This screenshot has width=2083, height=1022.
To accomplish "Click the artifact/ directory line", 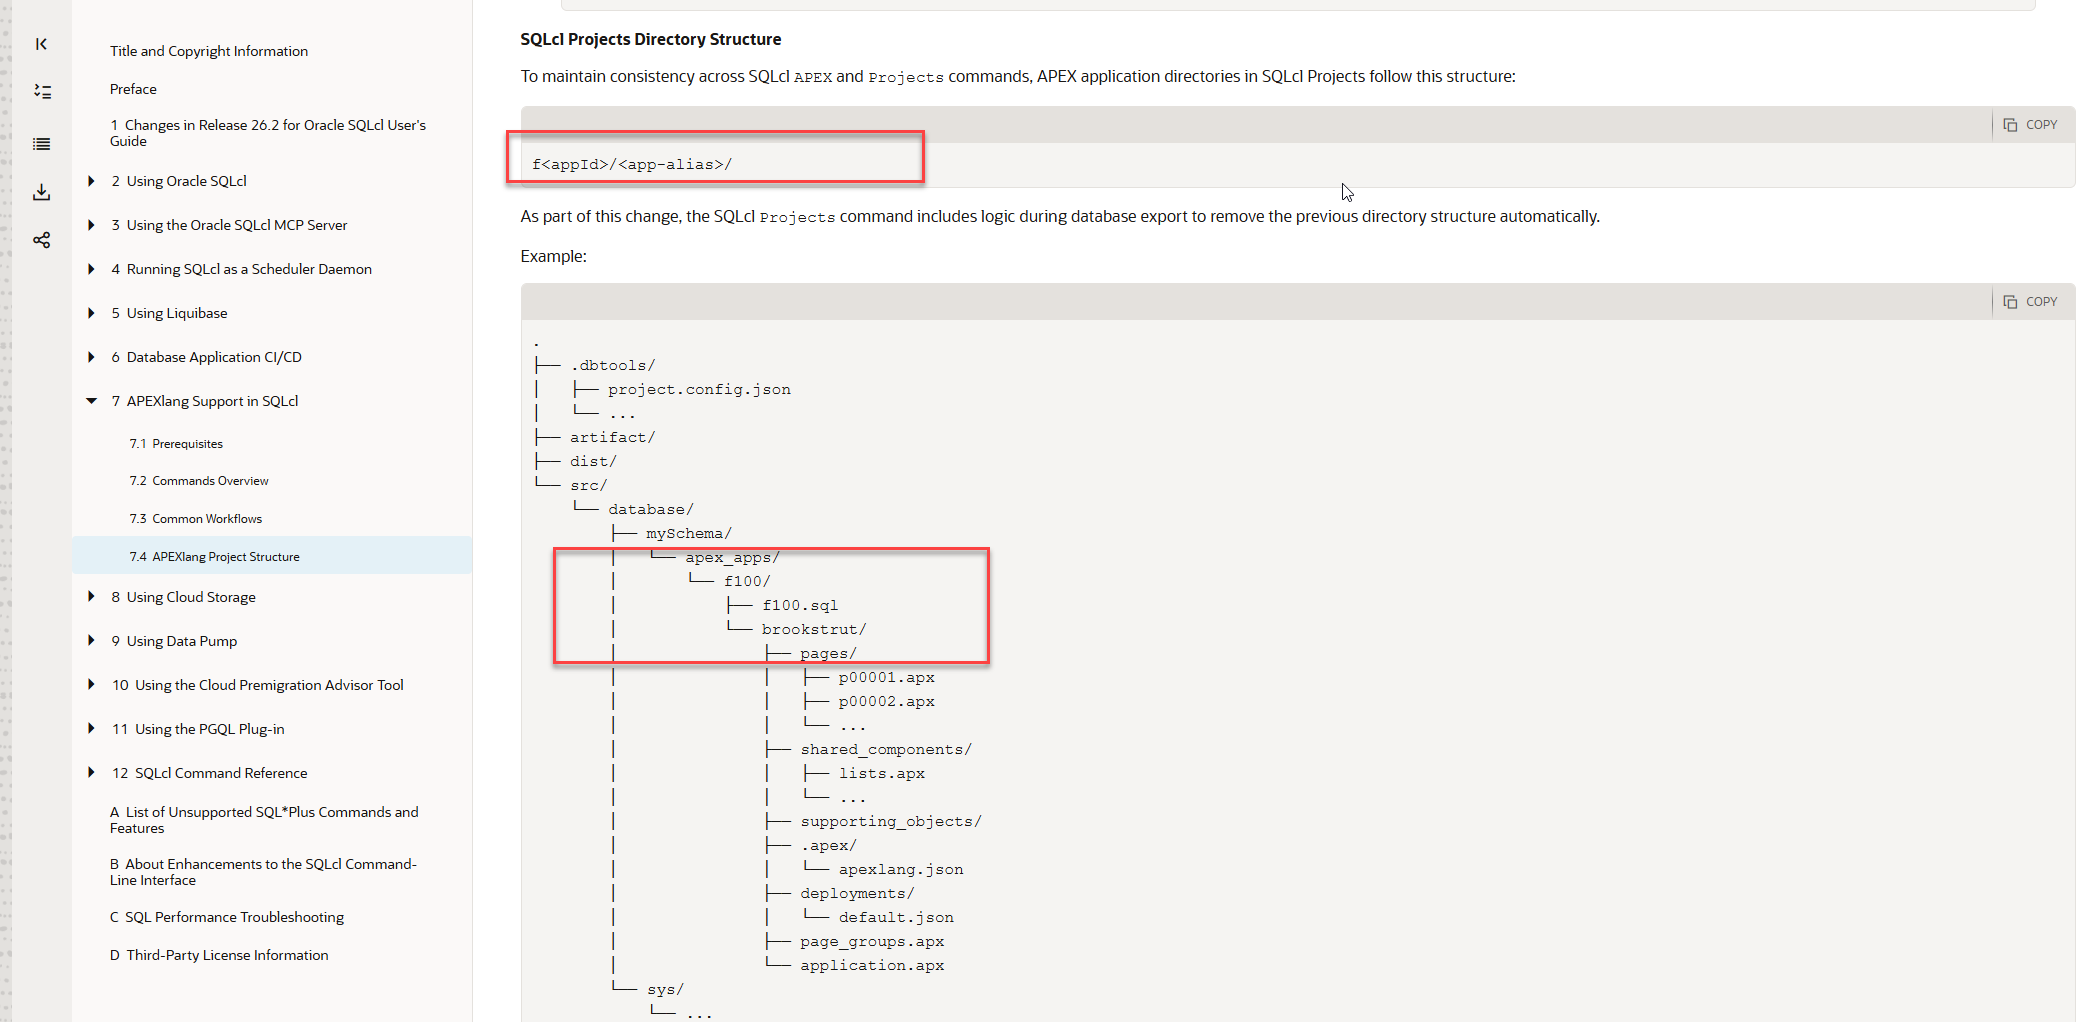I will [613, 437].
